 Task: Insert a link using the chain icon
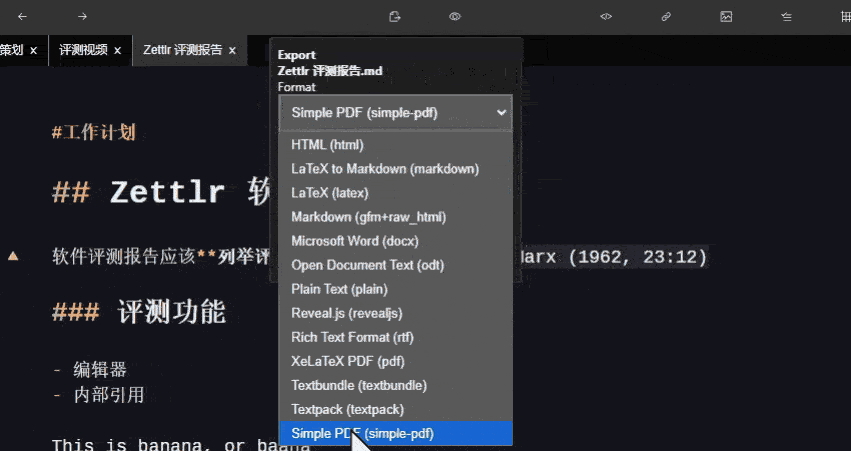(666, 17)
